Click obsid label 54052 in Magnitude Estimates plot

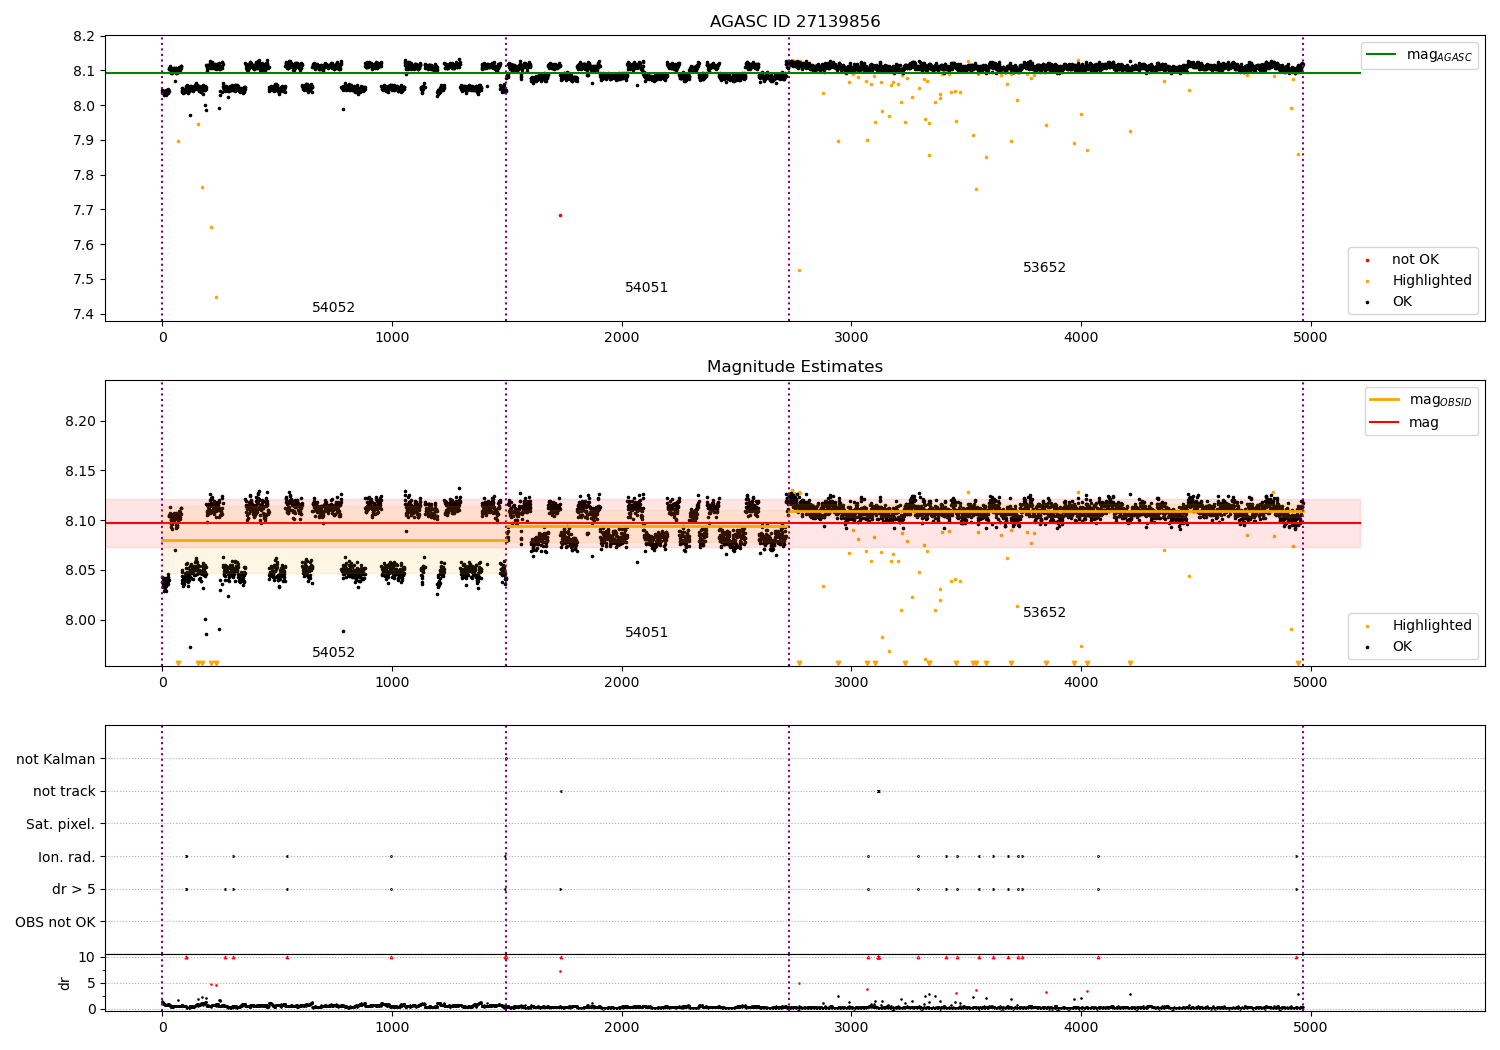point(333,653)
